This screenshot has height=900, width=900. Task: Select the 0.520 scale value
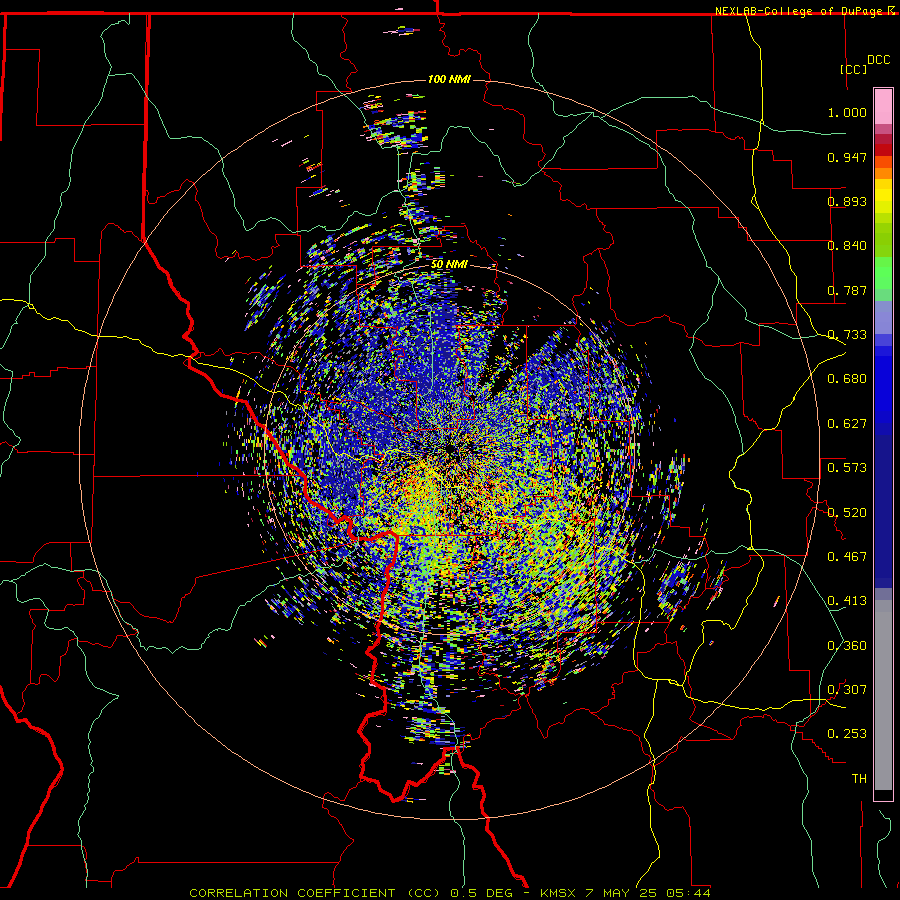(x=847, y=512)
